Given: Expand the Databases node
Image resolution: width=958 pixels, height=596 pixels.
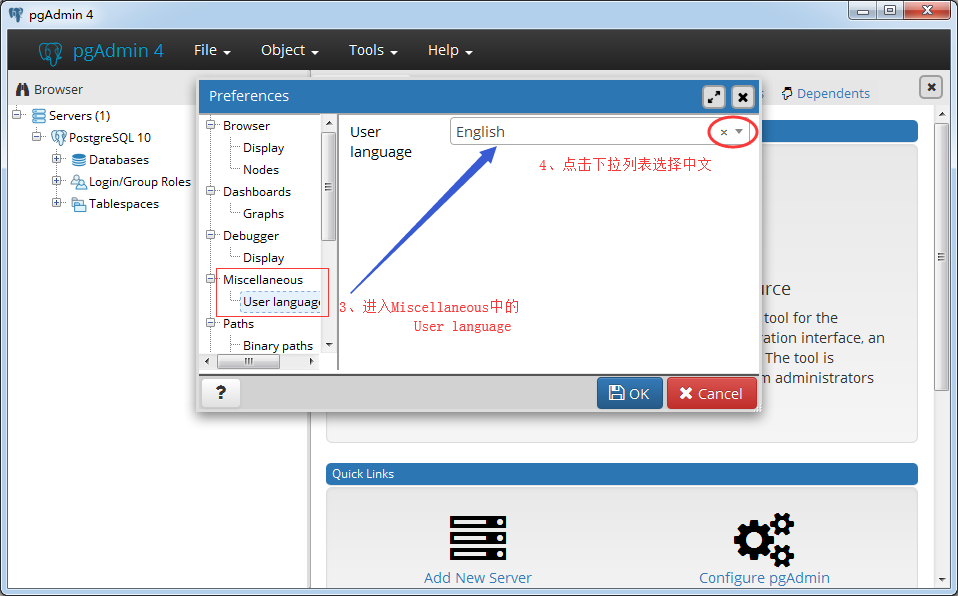Looking at the screenshot, I should [57, 158].
